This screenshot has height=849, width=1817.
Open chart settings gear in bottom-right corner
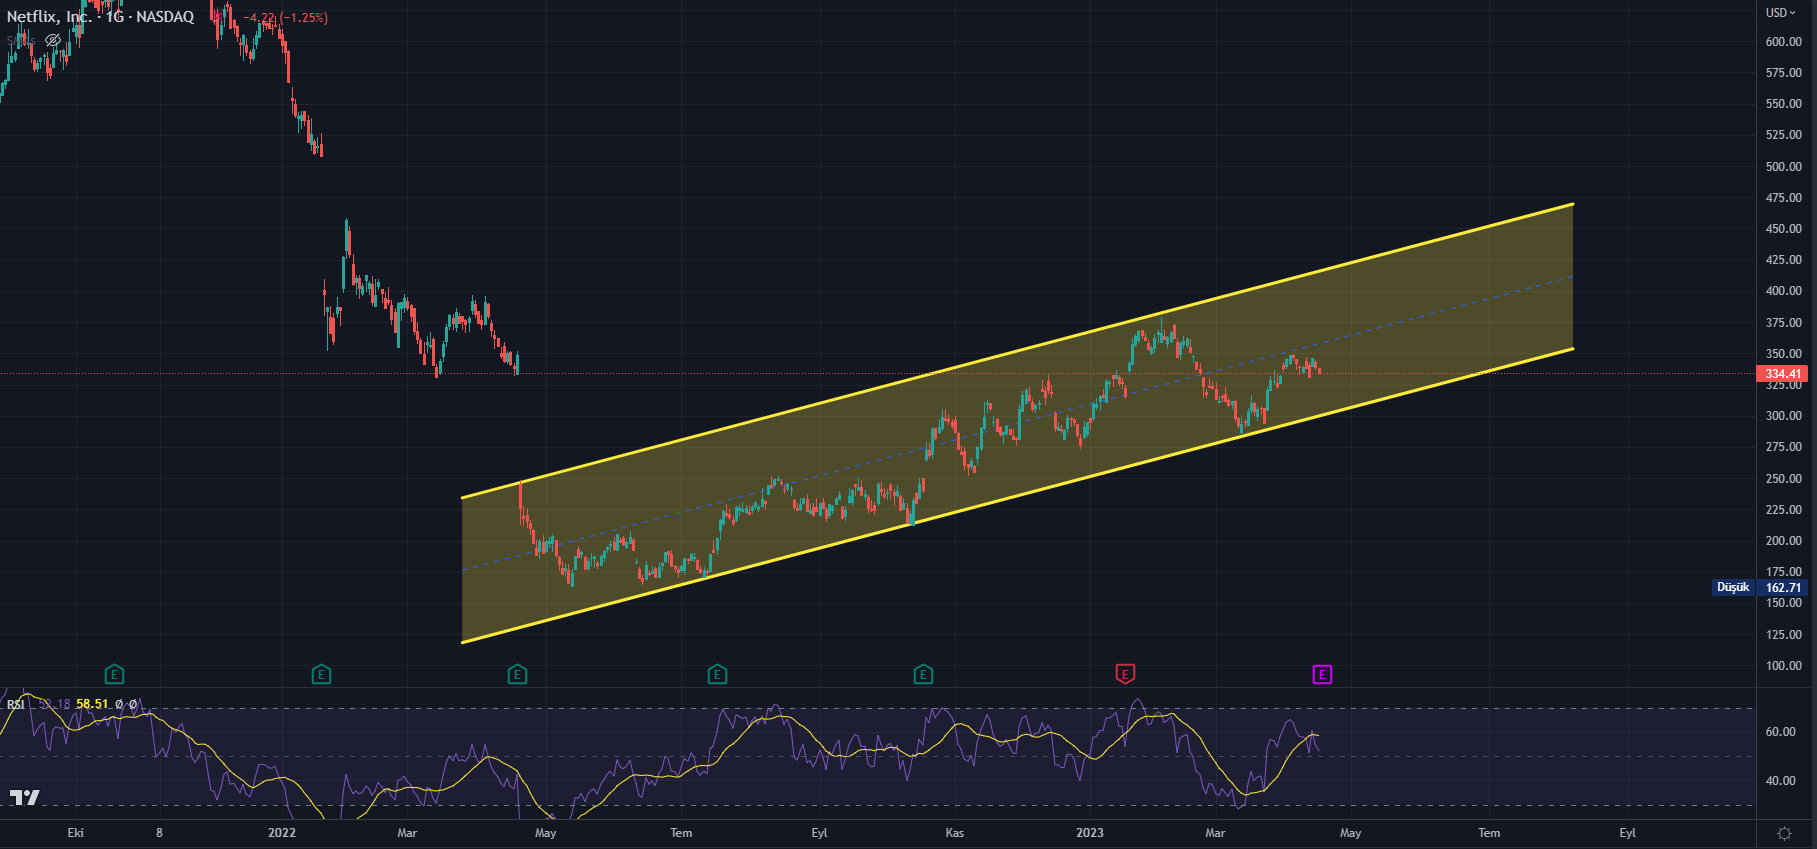[x=1784, y=833]
